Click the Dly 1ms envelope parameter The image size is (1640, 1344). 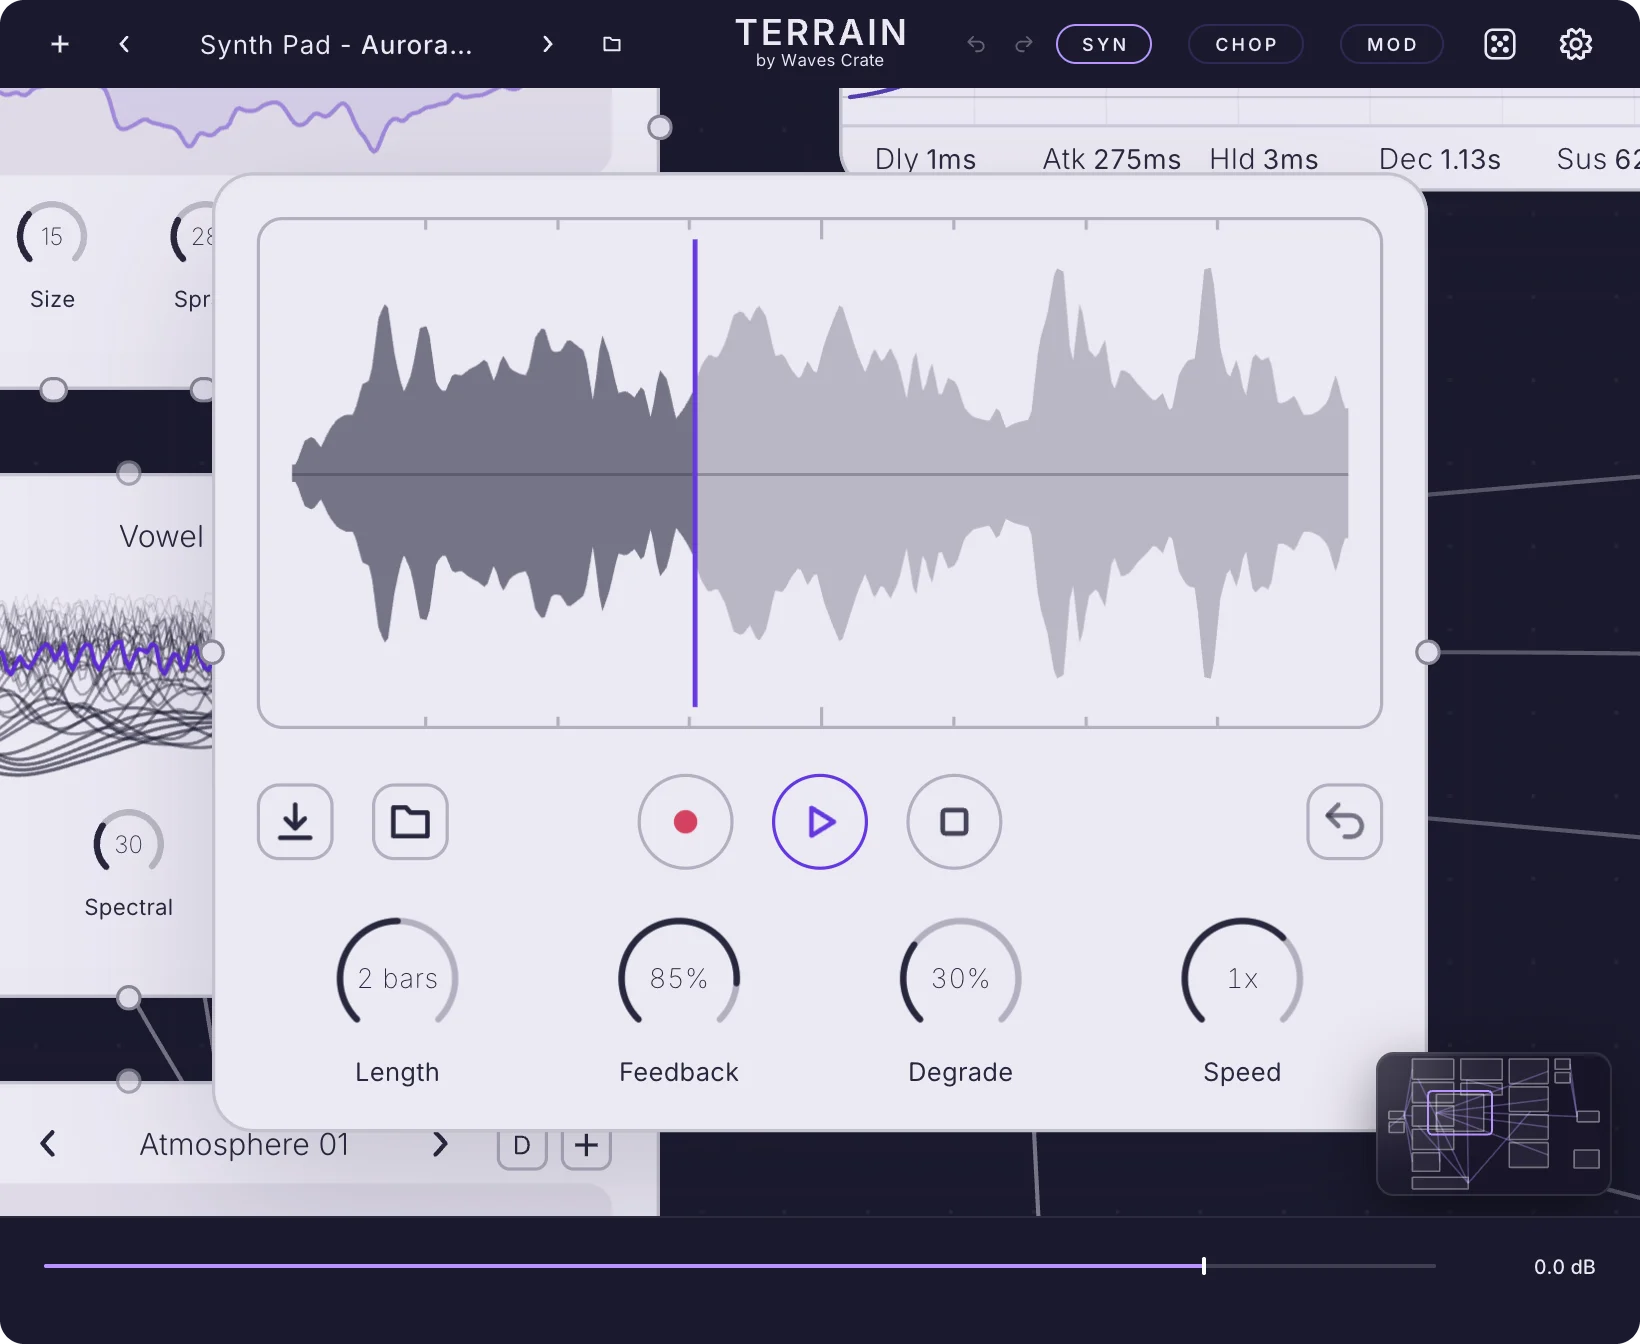click(x=925, y=159)
